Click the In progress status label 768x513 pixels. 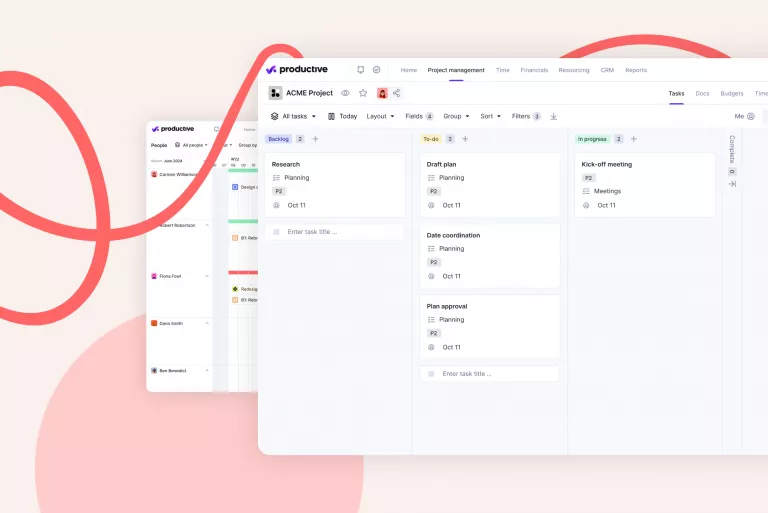pyautogui.click(x=592, y=139)
